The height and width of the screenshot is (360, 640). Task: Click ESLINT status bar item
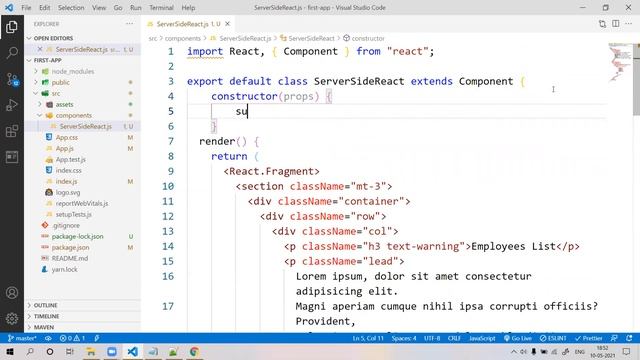point(553,338)
